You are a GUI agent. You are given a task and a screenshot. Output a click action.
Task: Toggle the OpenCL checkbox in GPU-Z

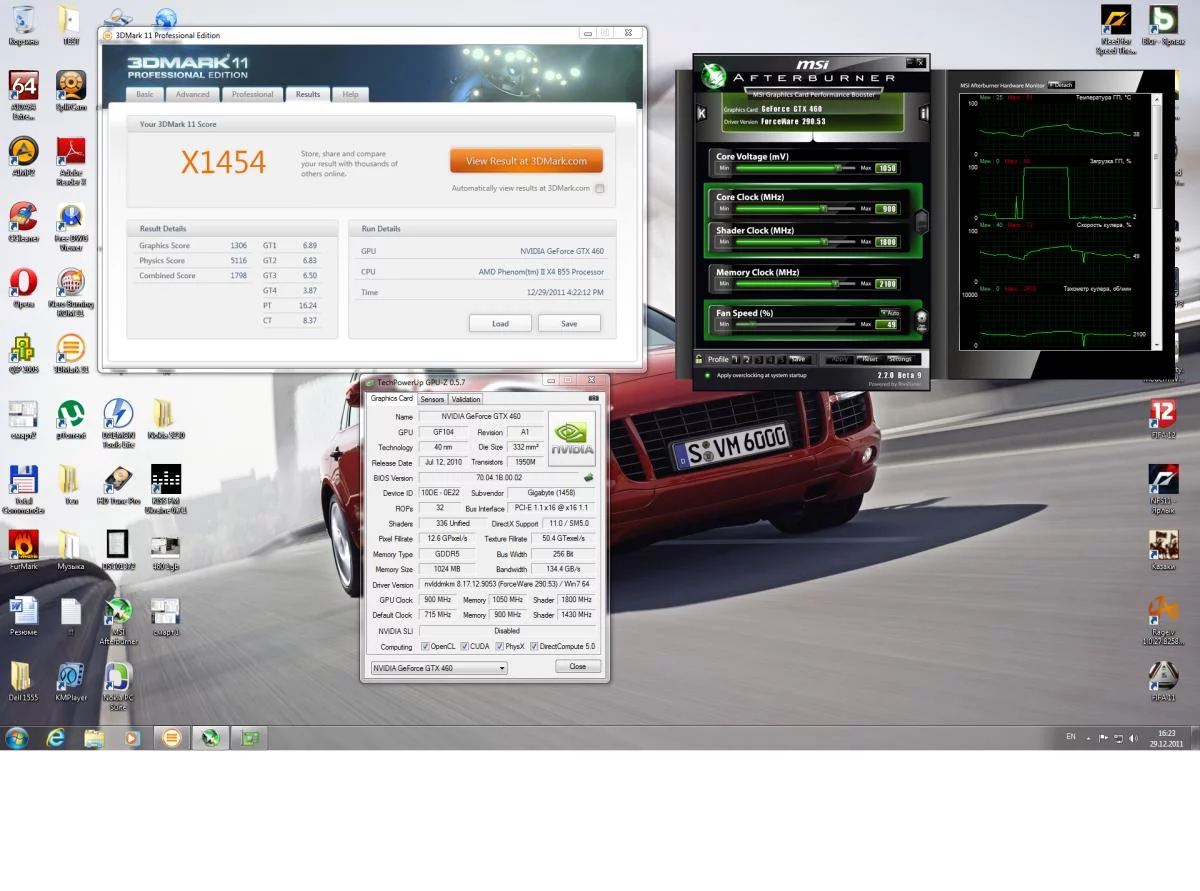pos(426,647)
